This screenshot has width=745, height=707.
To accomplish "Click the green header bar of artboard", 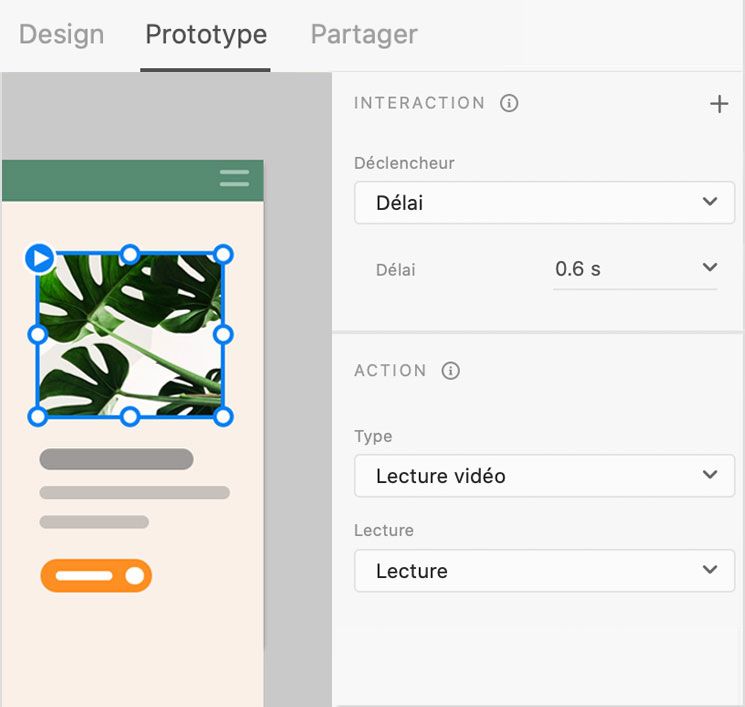I will coord(110,181).
